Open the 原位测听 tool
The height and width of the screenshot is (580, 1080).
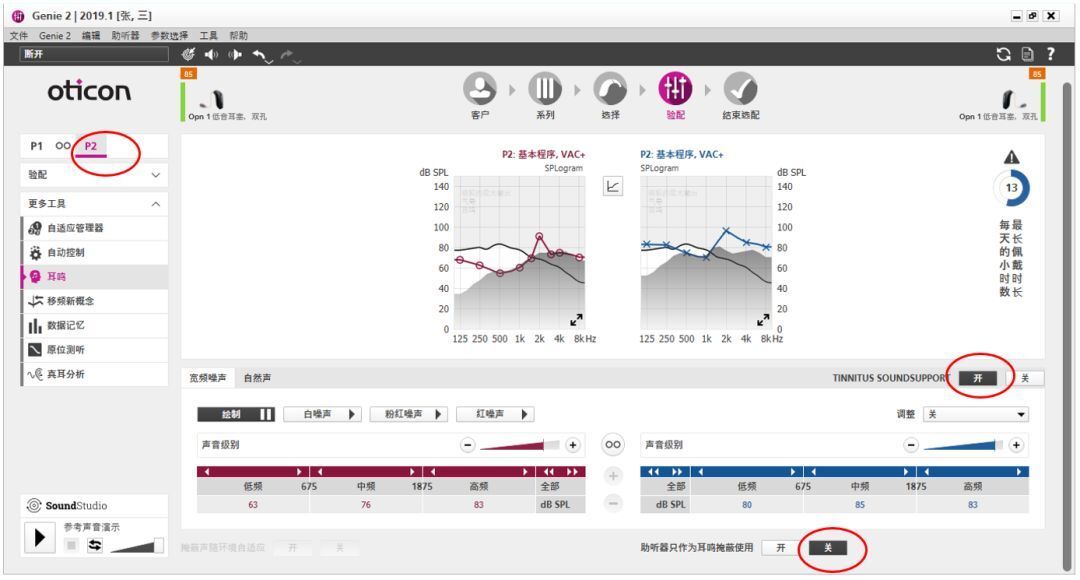(x=95, y=349)
